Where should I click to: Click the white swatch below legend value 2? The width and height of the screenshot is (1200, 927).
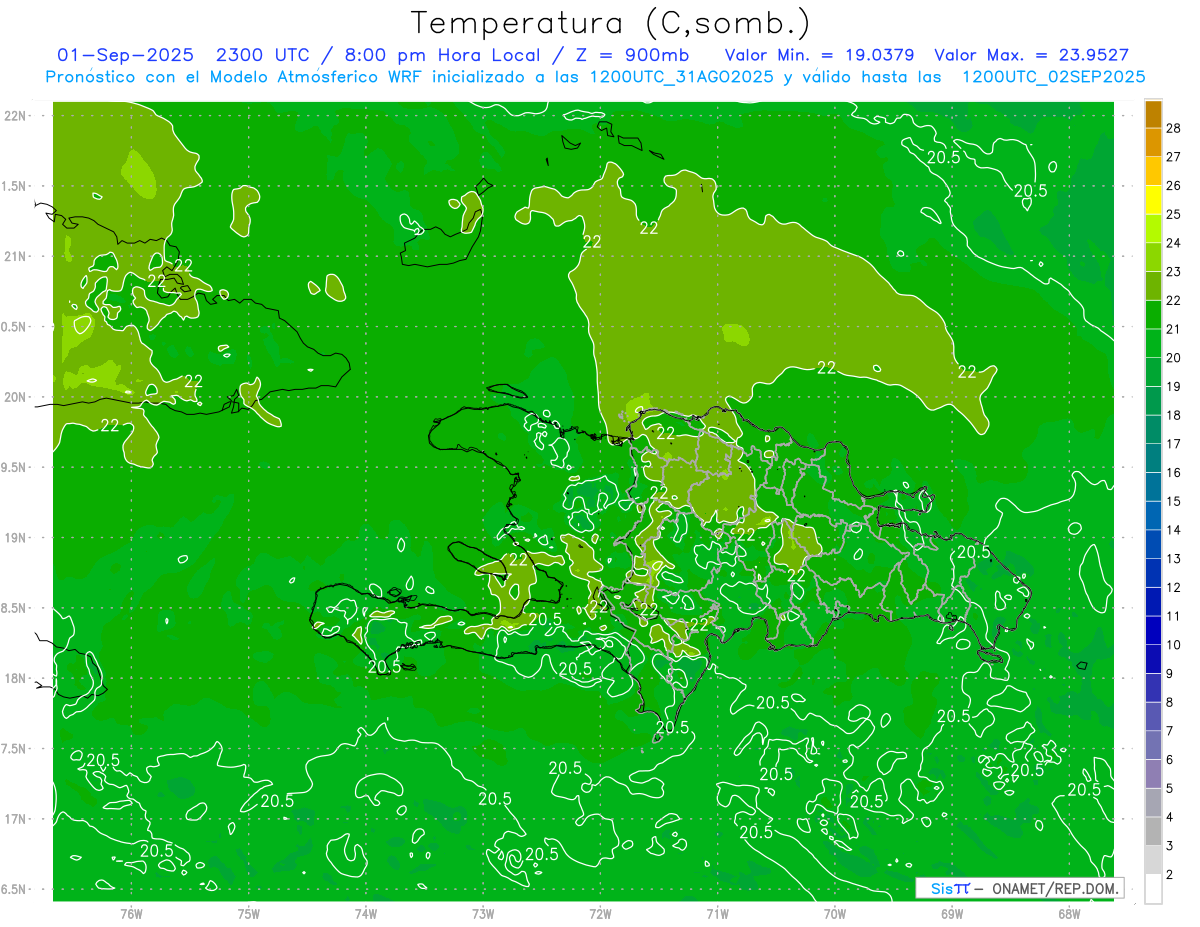tap(1153, 889)
